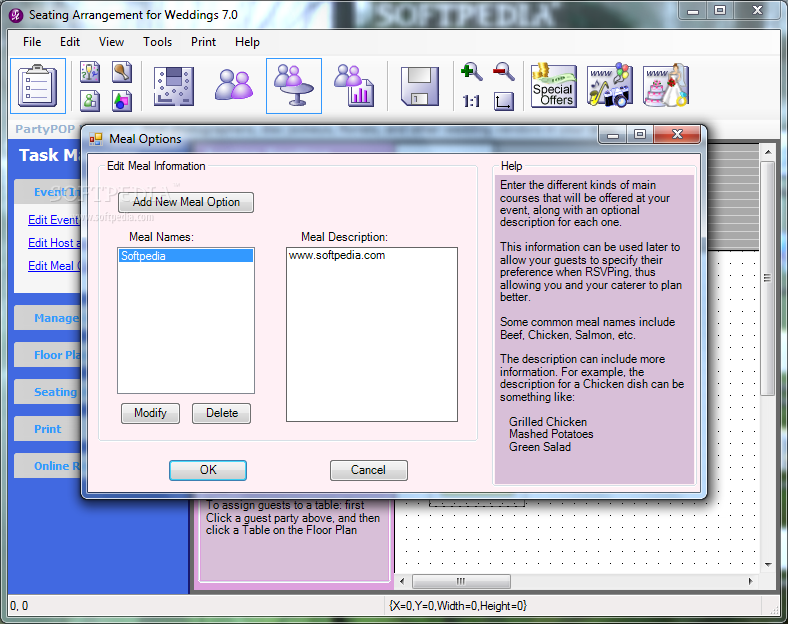Expand the Print sidebar section

pos(48,429)
